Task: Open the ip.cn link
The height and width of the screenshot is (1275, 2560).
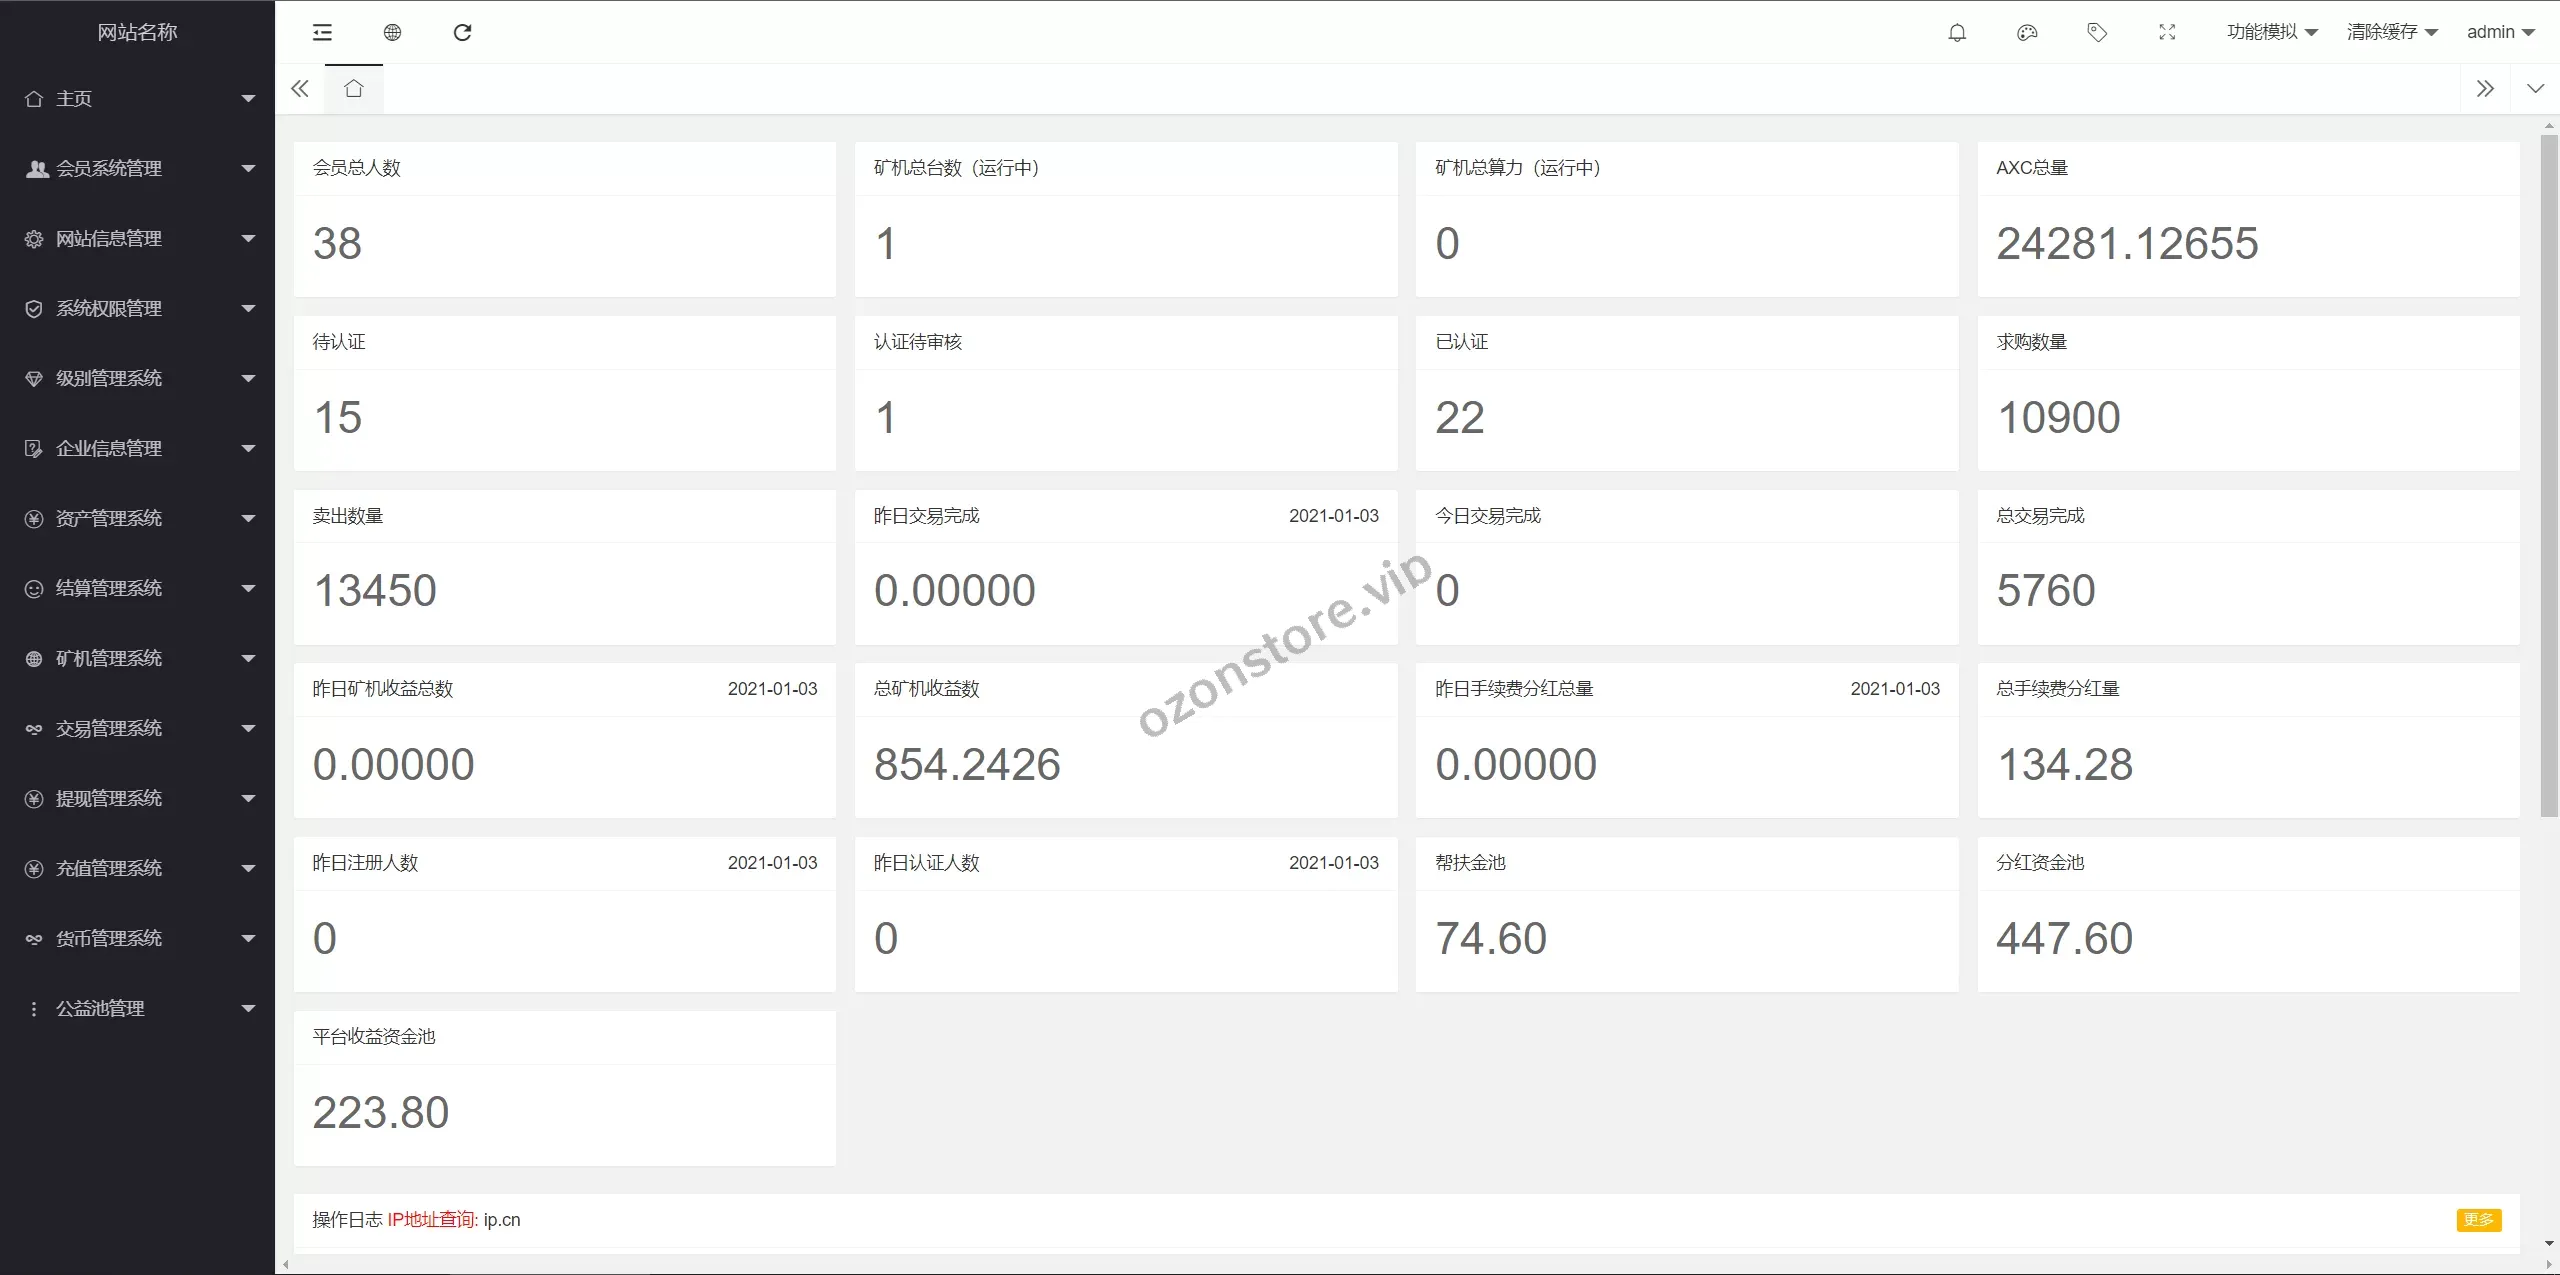Action: coord(502,1220)
